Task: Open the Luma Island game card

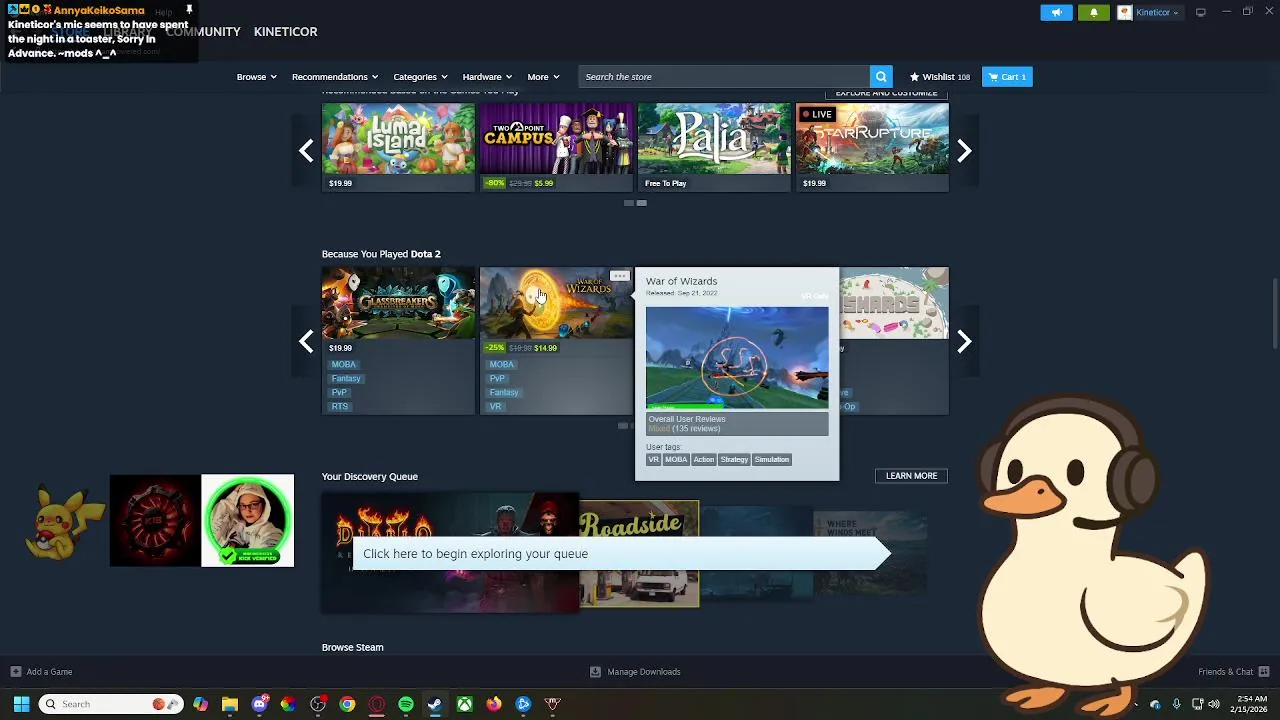Action: pyautogui.click(x=398, y=146)
